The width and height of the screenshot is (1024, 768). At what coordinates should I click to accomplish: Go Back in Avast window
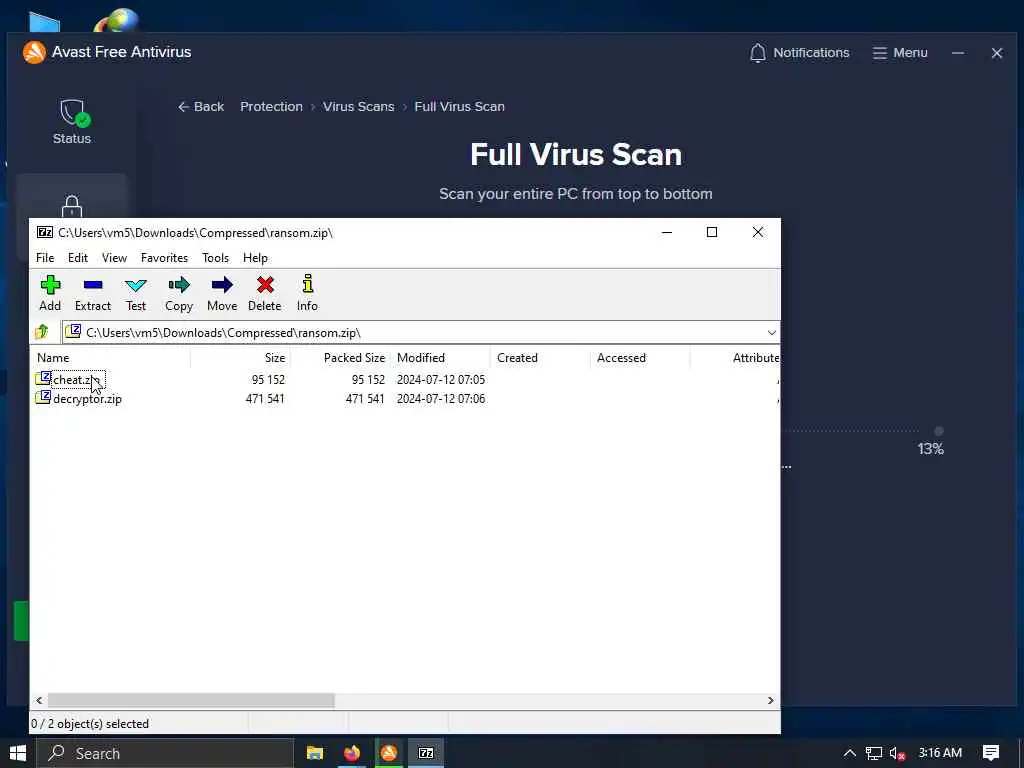click(201, 106)
